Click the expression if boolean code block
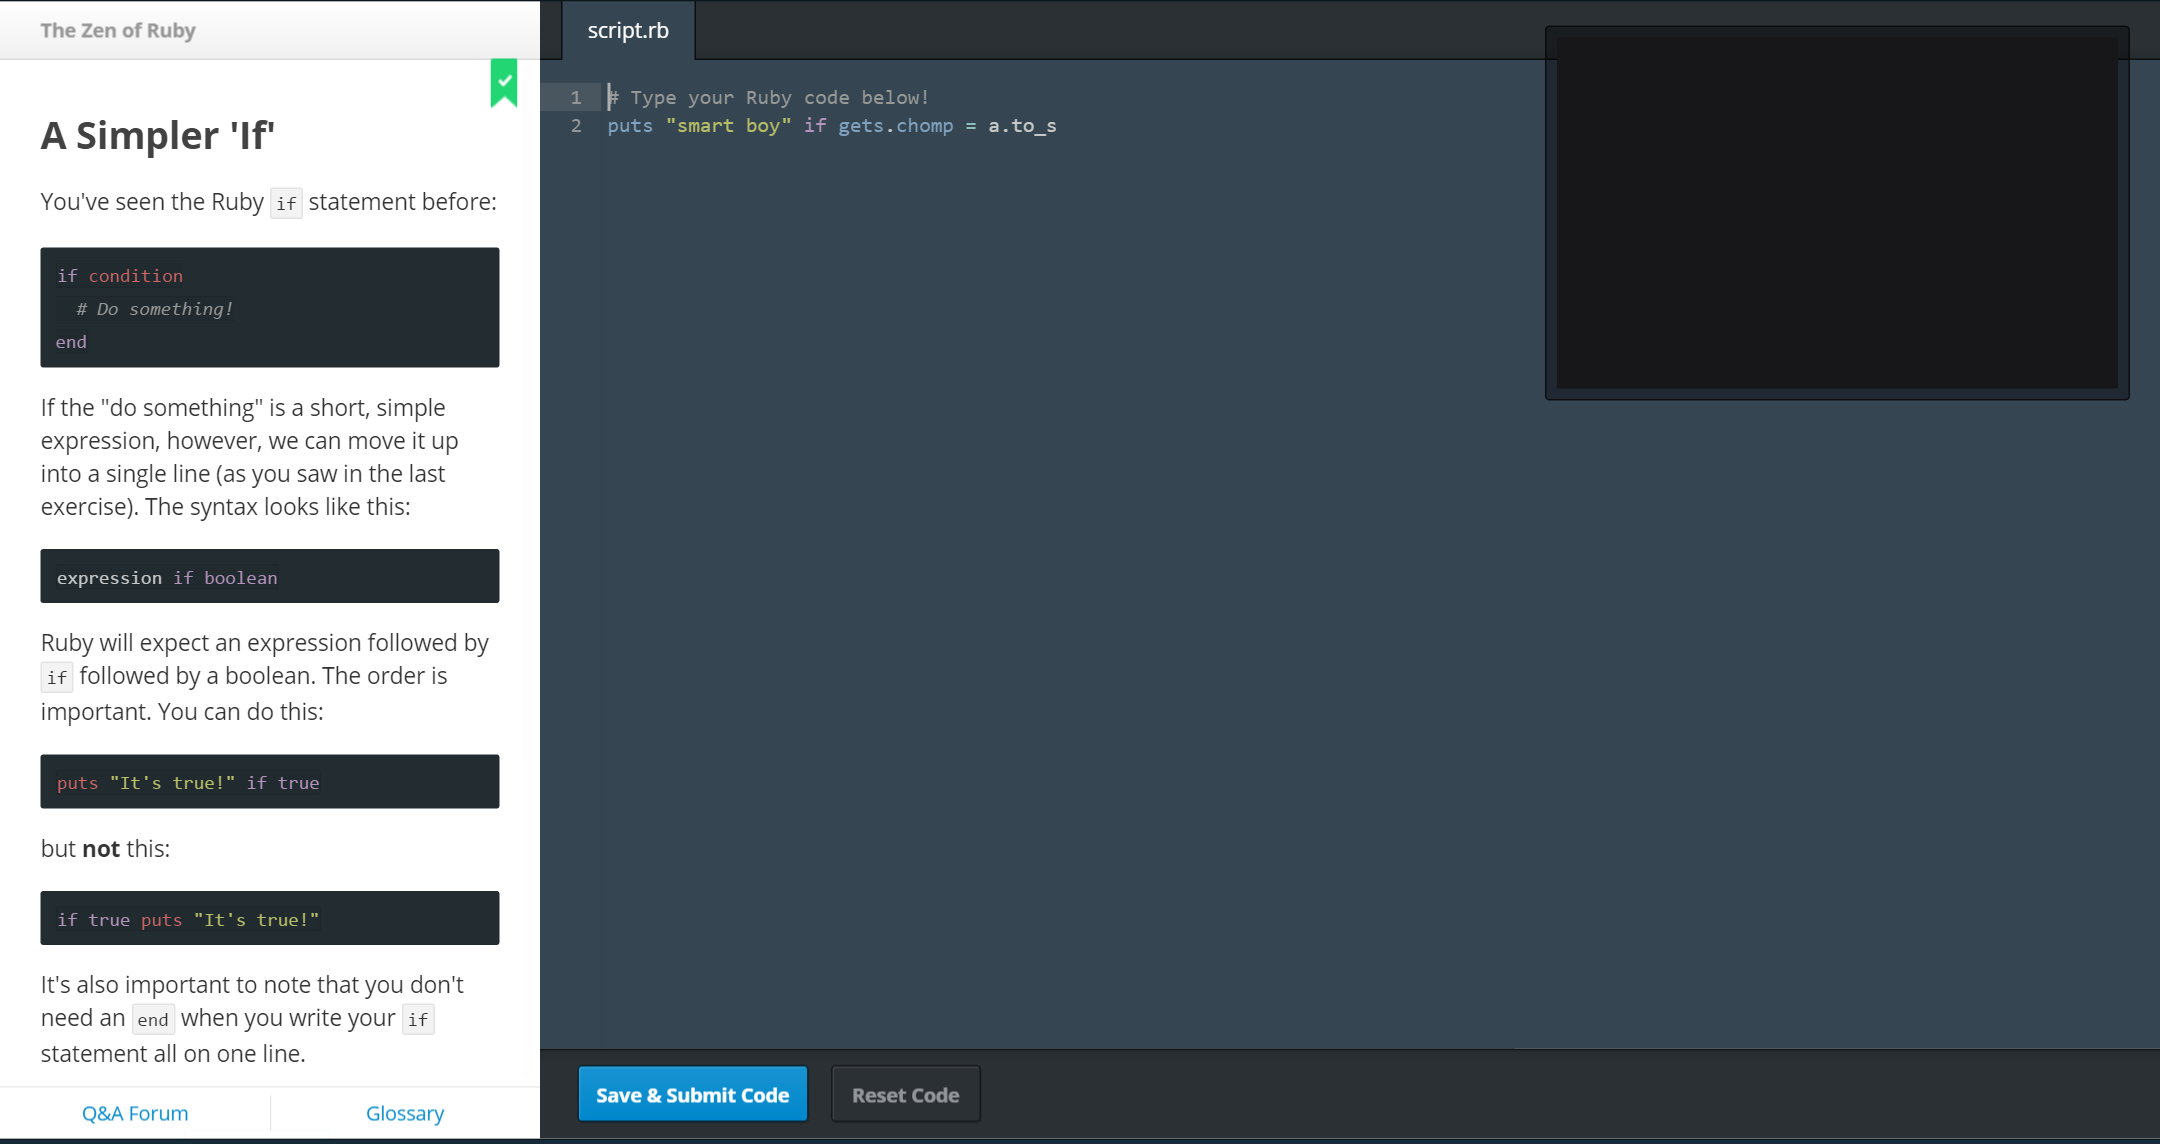Viewport: 2160px width, 1144px height. pyautogui.click(x=269, y=577)
